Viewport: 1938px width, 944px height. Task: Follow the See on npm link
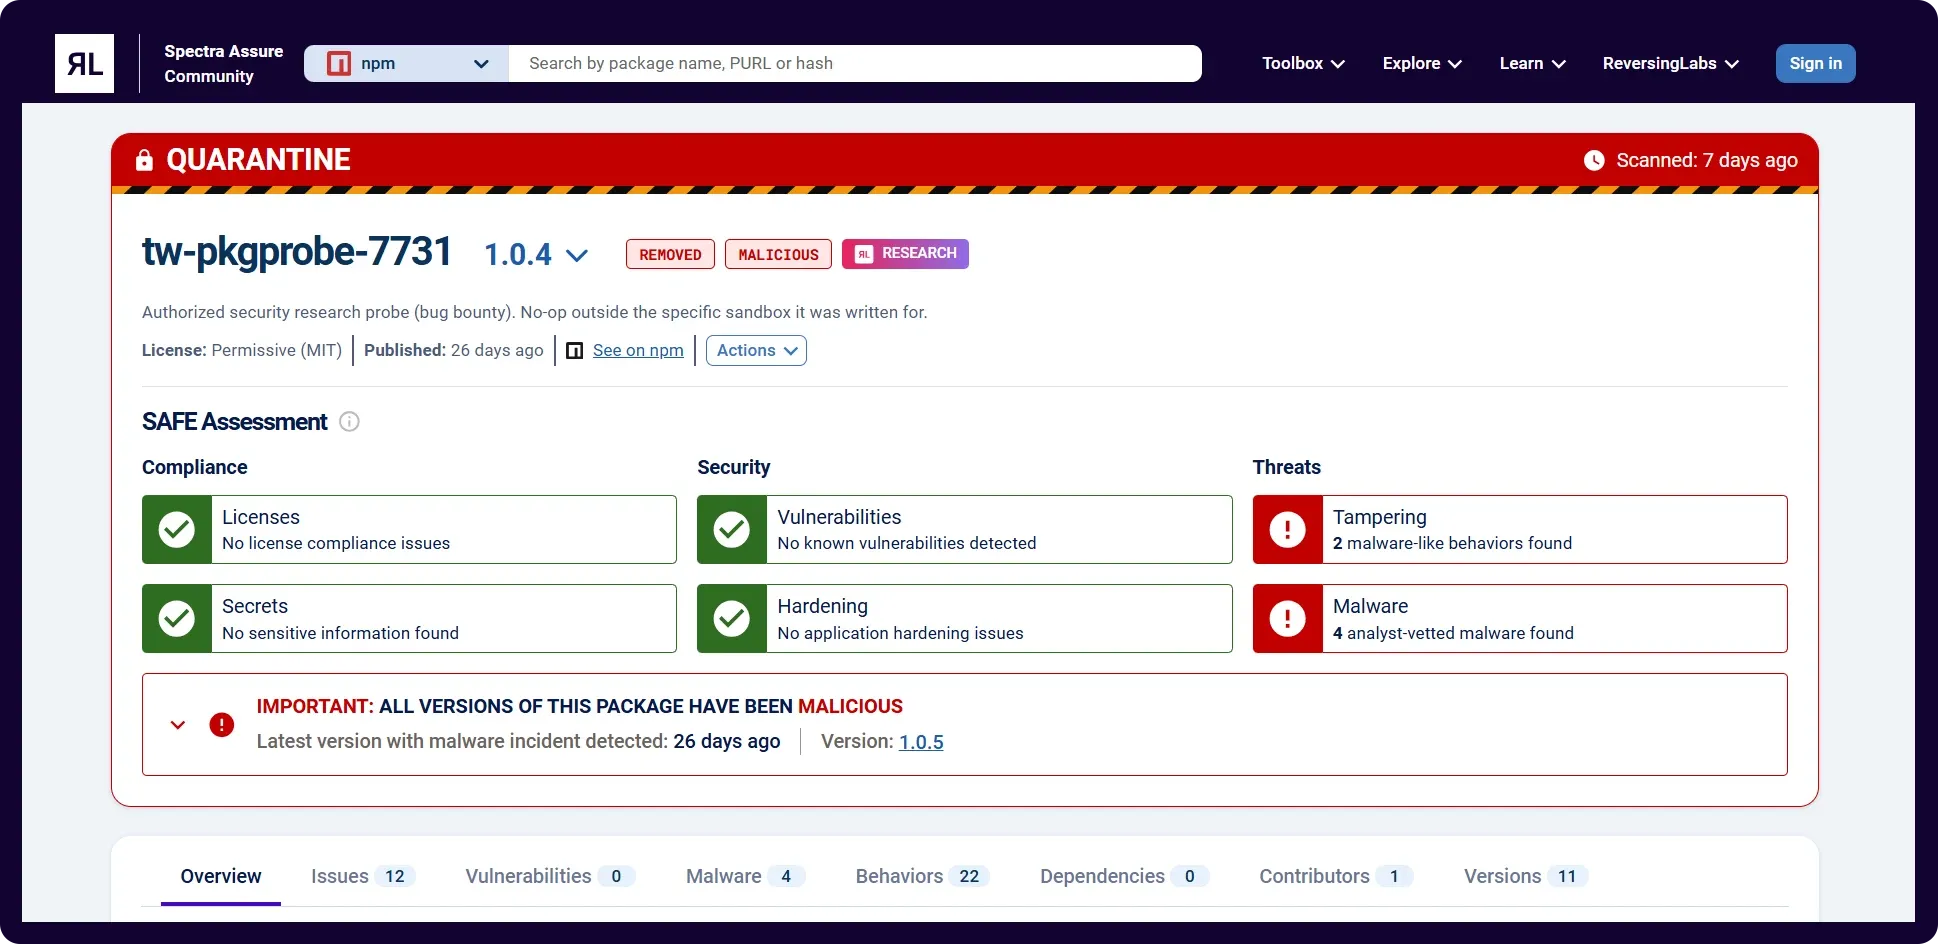638,351
